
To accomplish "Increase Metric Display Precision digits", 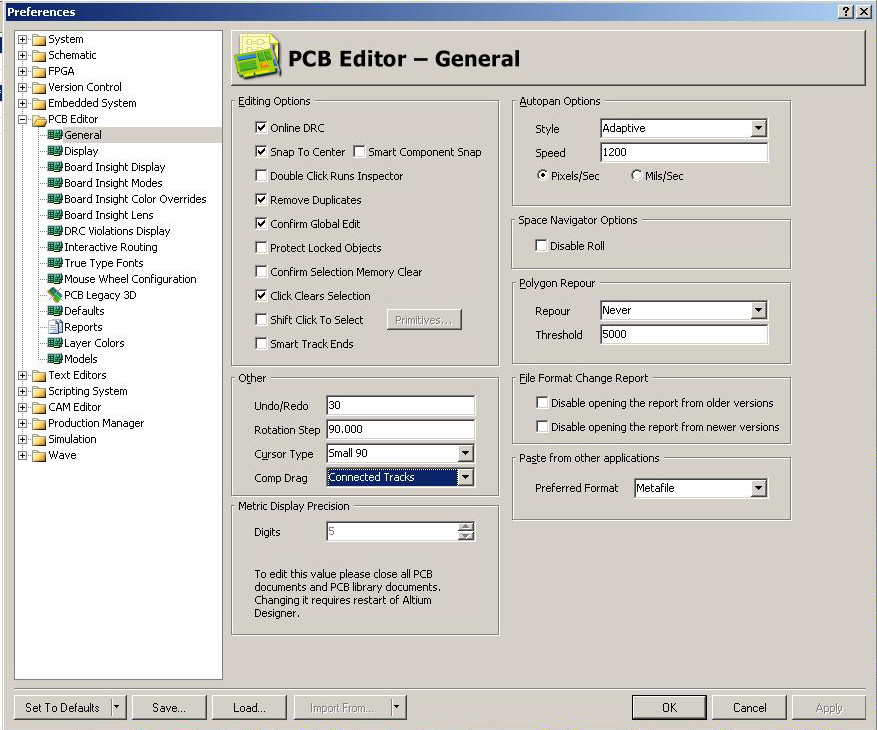I will click(x=465, y=526).
